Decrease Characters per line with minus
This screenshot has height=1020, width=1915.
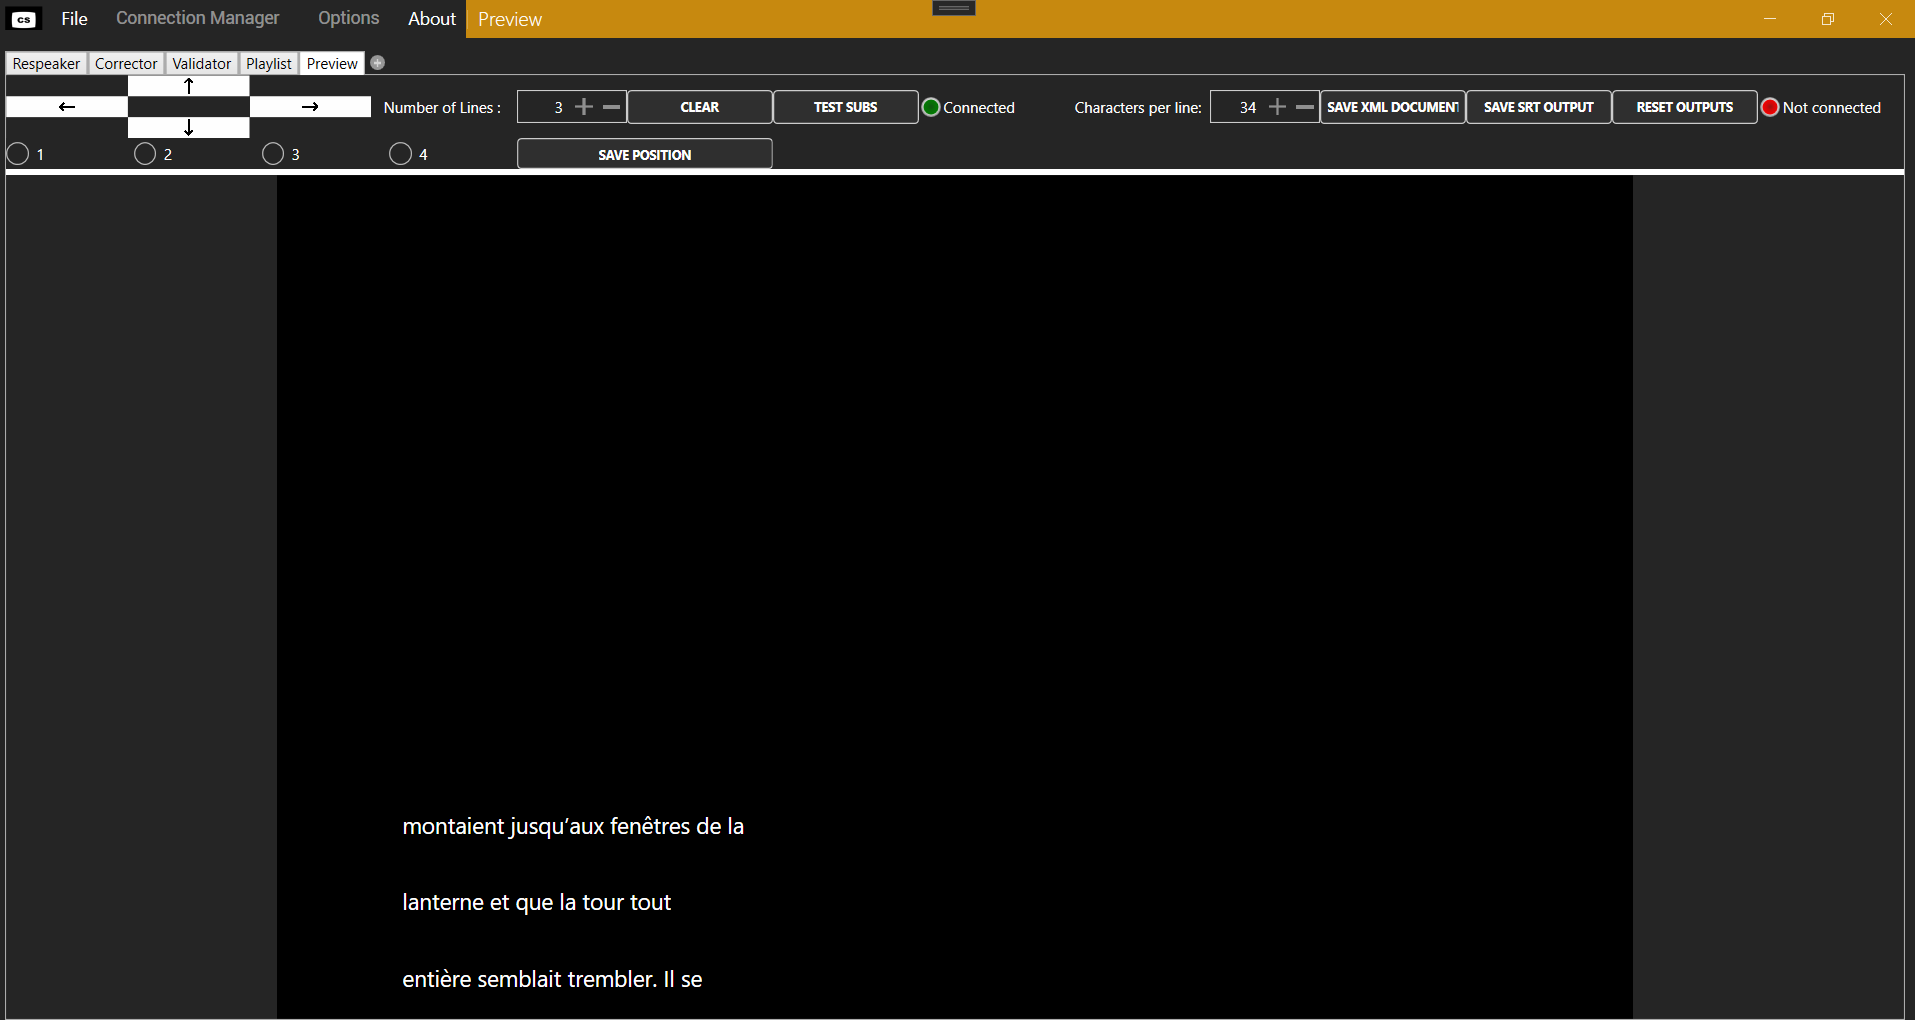pyautogui.click(x=1305, y=107)
